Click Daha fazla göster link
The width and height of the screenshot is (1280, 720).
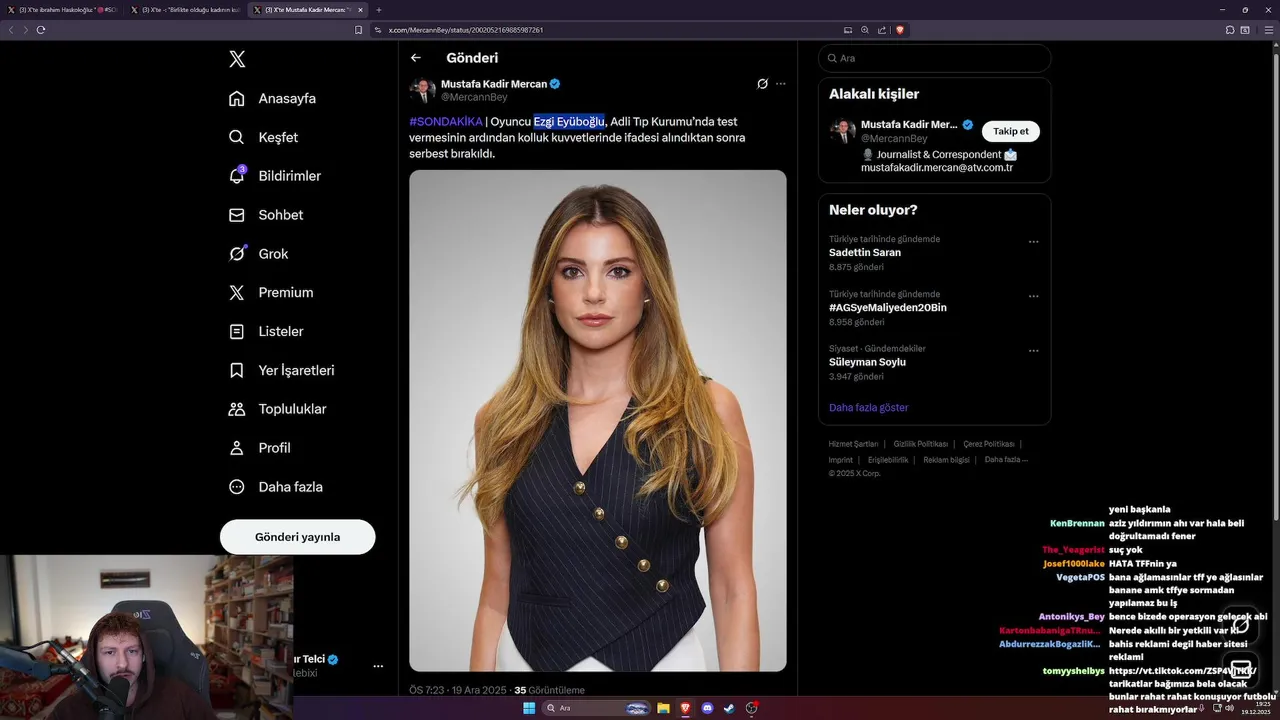[869, 408]
